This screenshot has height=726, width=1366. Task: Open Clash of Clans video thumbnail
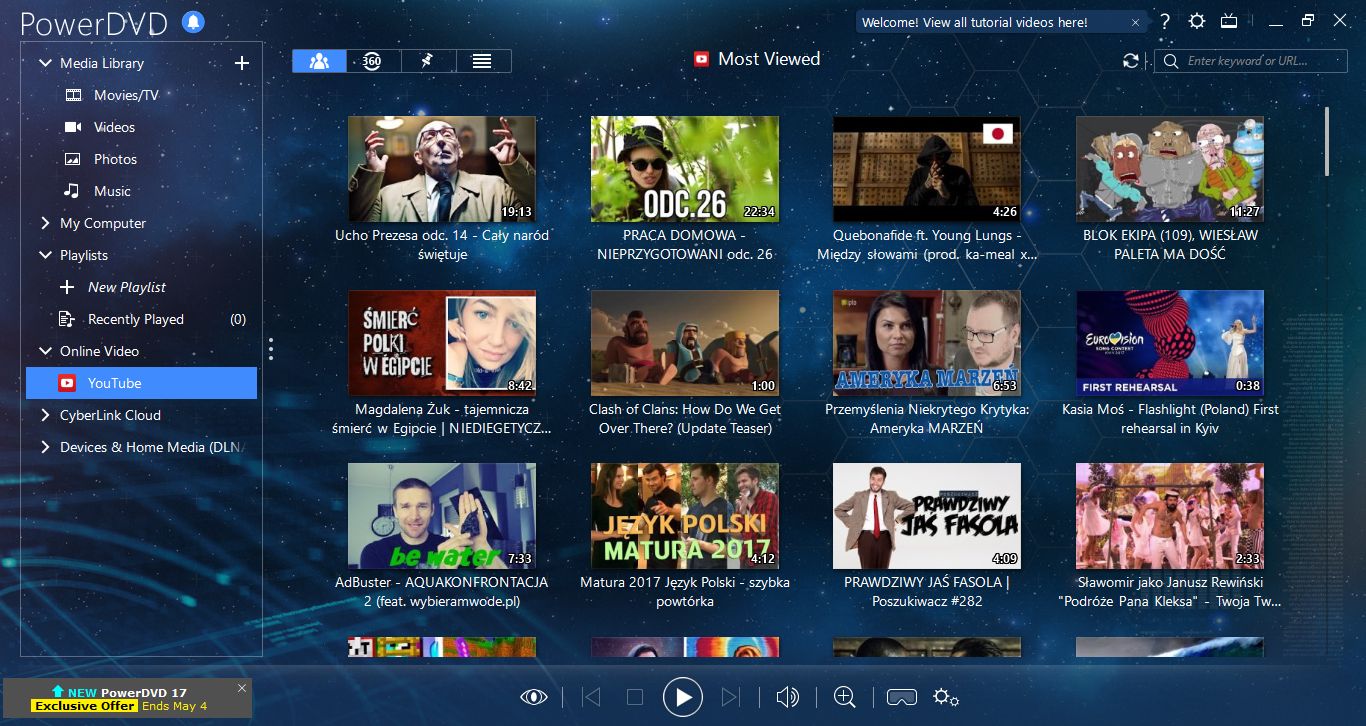click(685, 343)
